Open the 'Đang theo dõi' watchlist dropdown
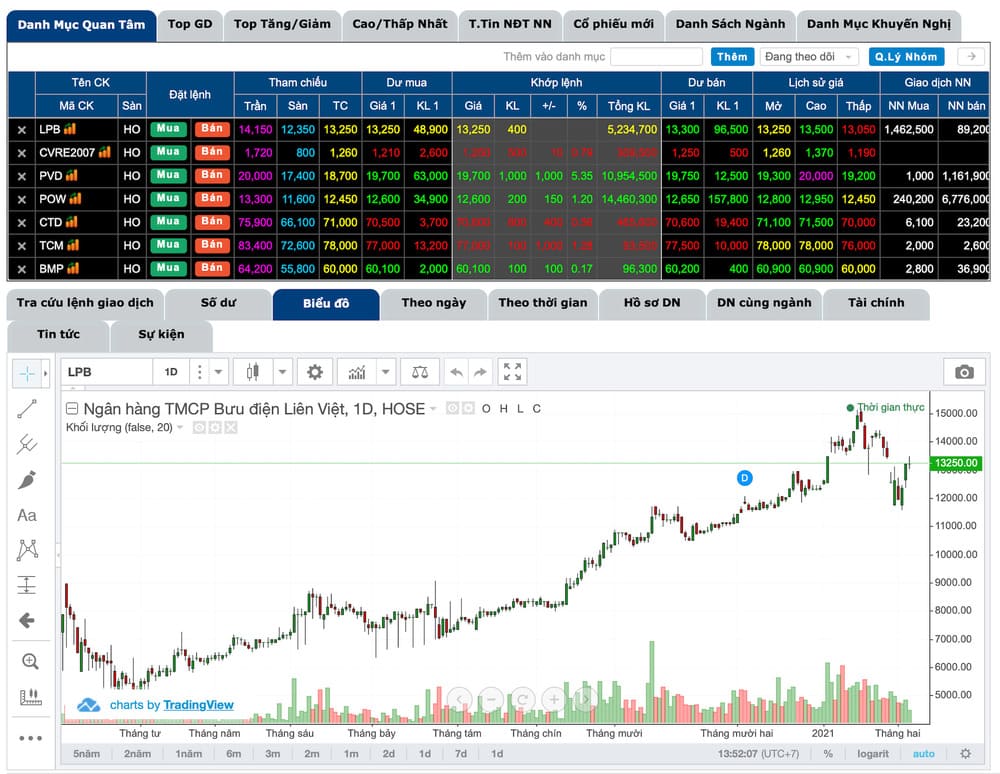The width and height of the screenshot is (1000, 774). tap(809, 57)
